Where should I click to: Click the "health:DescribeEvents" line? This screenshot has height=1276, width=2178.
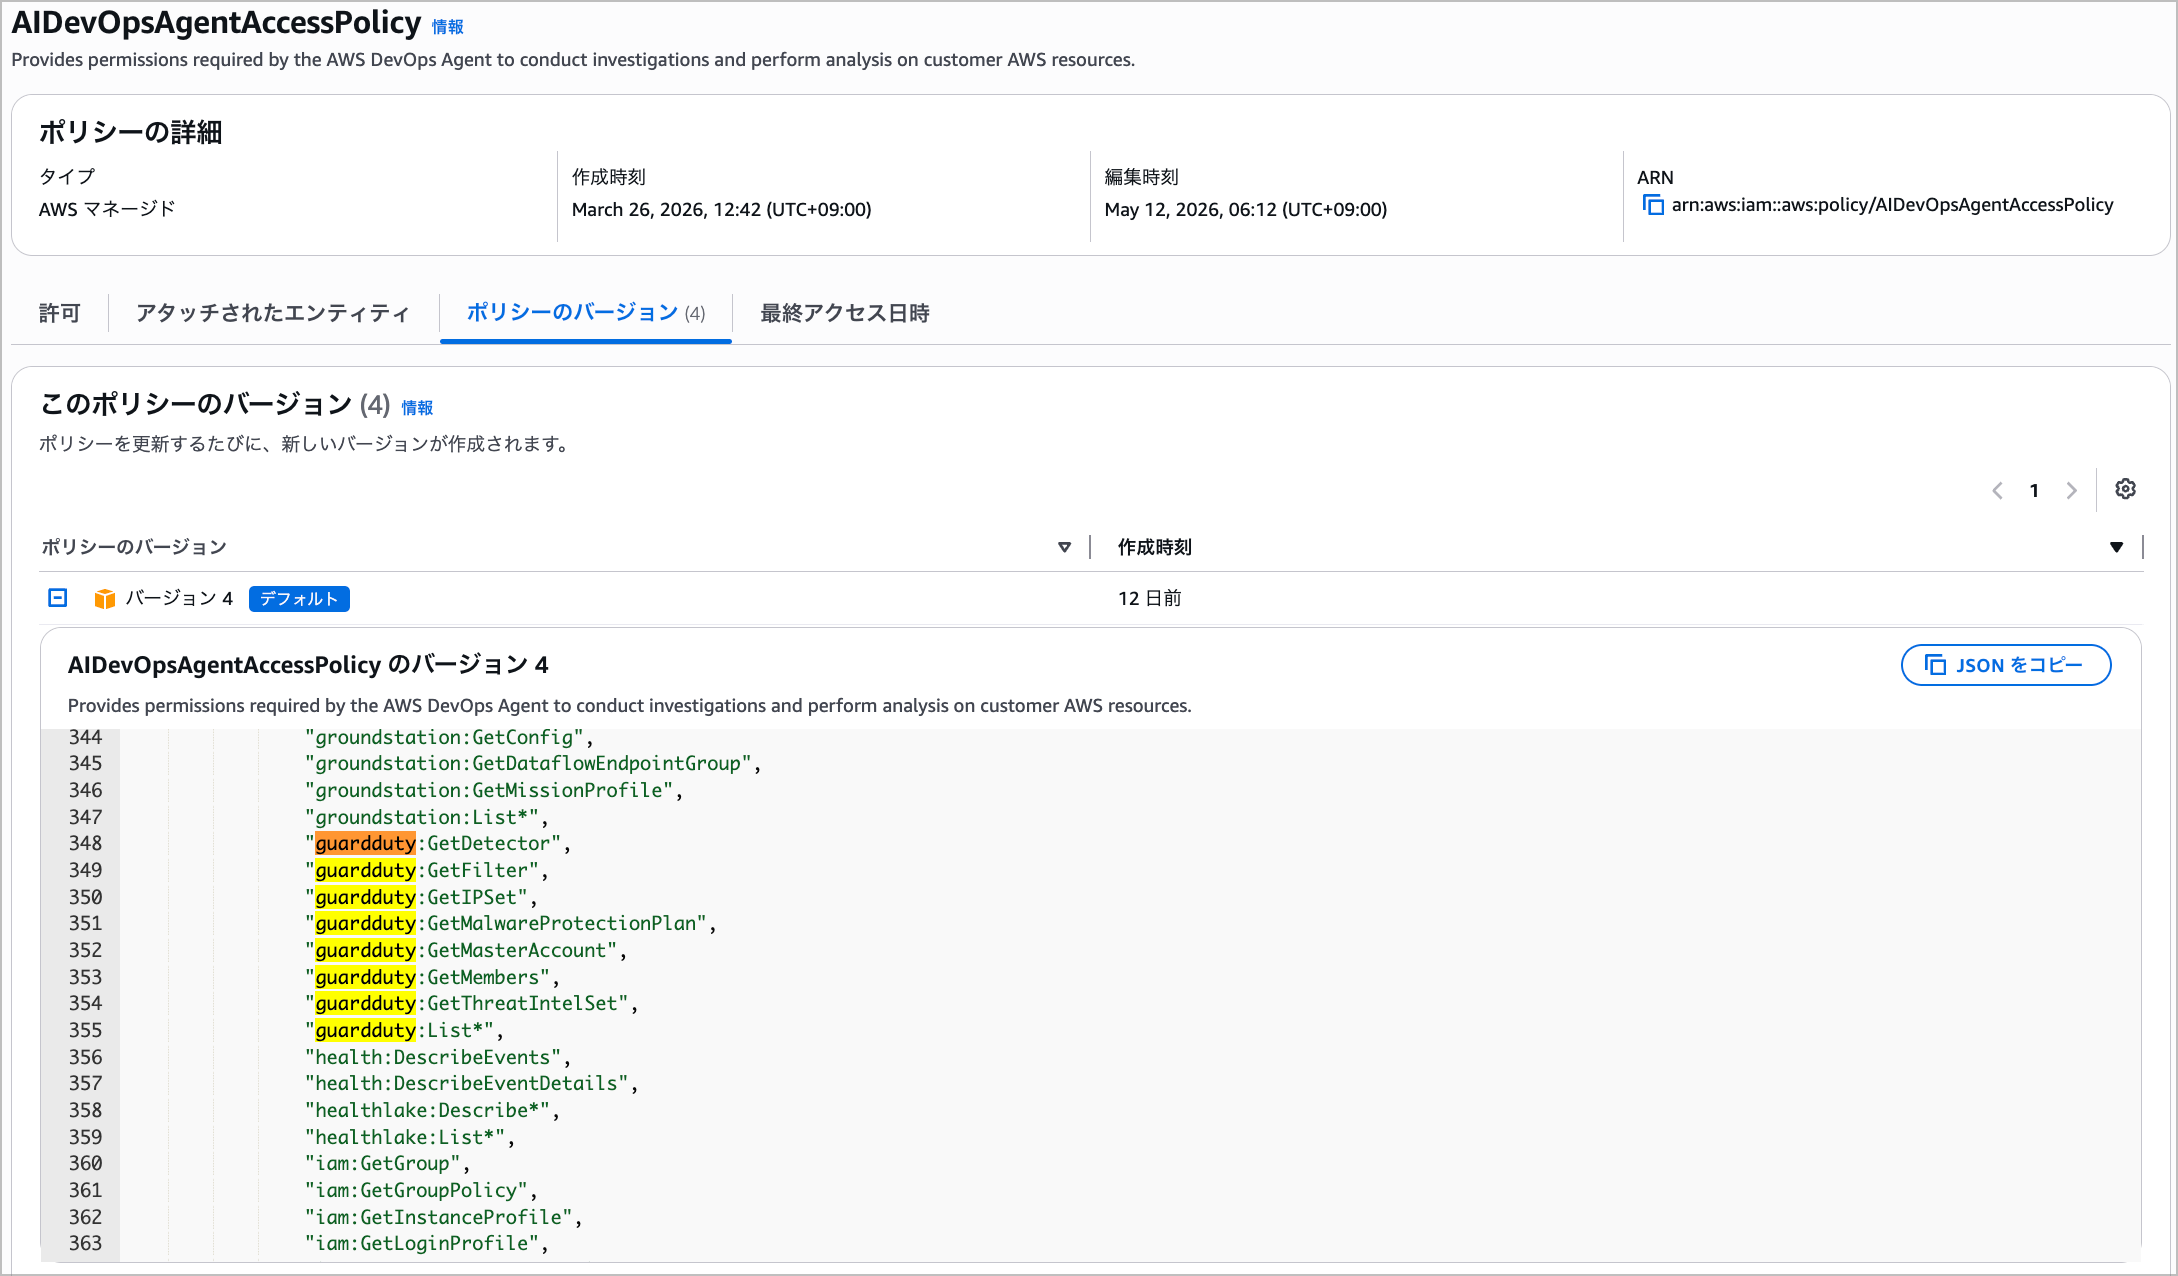coord(438,1057)
